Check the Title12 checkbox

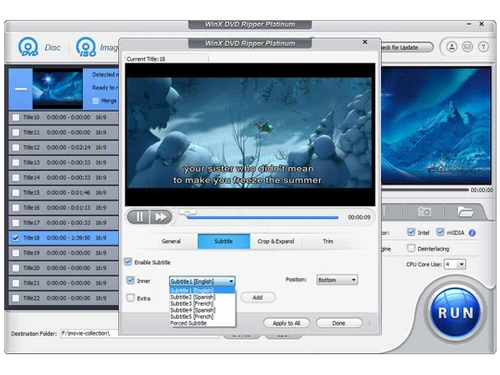pos(16,147)
